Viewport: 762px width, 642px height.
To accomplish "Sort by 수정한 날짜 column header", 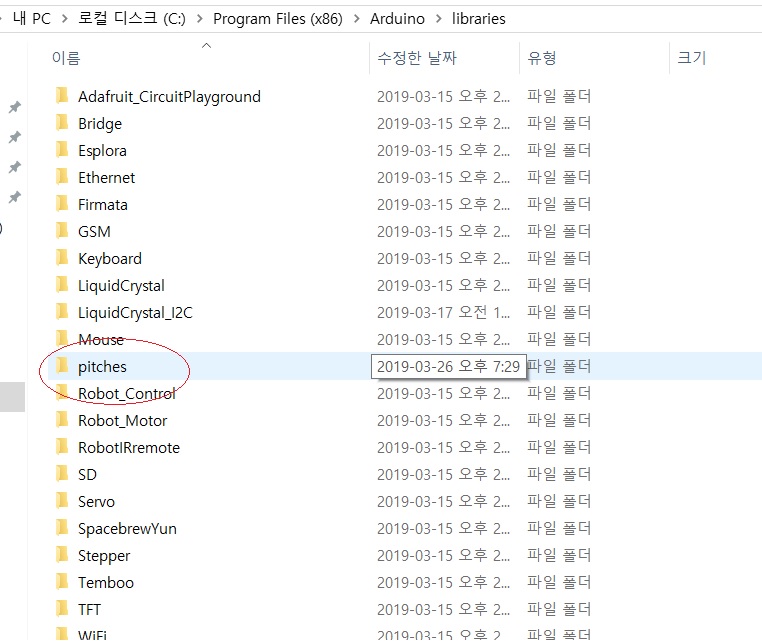I will [x=417, y=58].
